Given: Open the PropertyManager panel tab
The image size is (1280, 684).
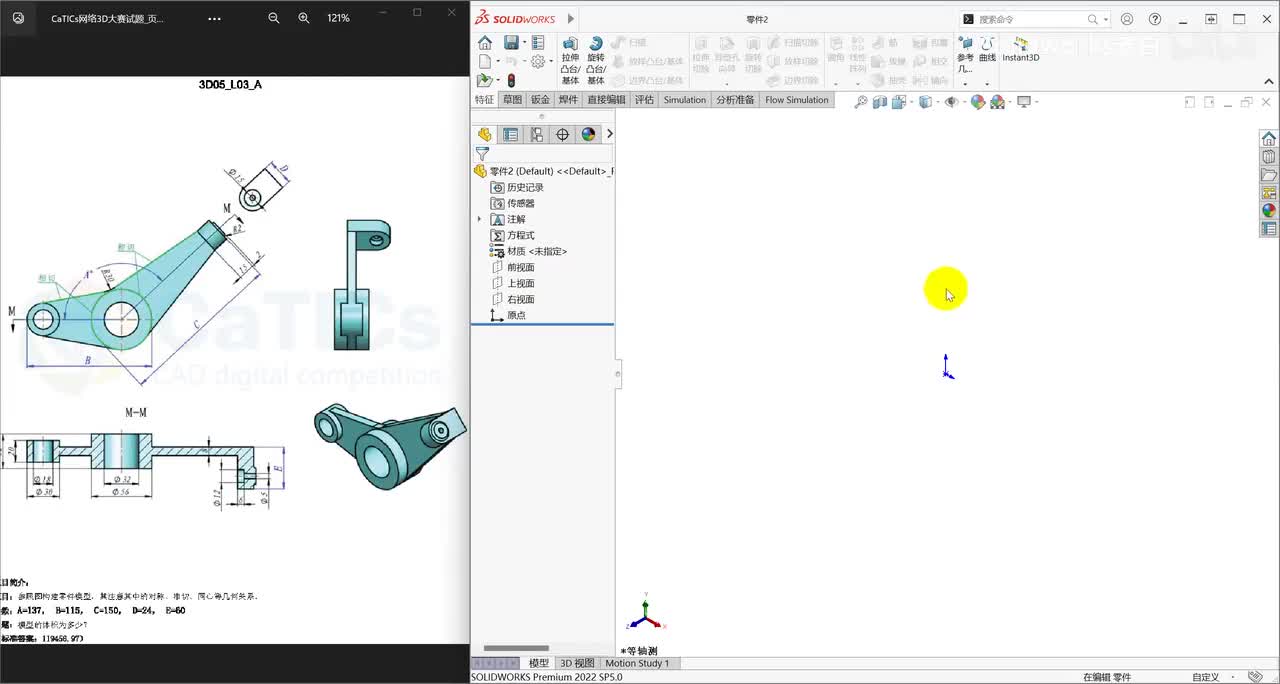Looking at the screenshot, I should point(511,134).
